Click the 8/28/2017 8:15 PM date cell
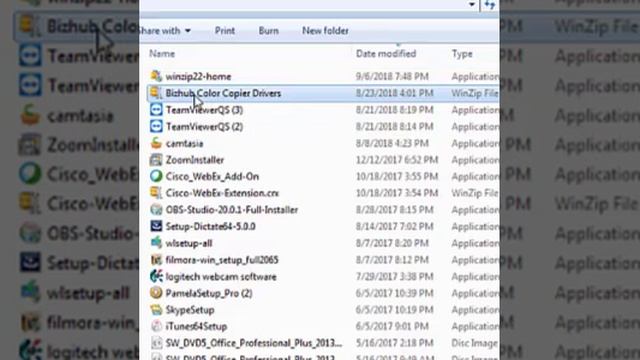 (x=394, y=210)
